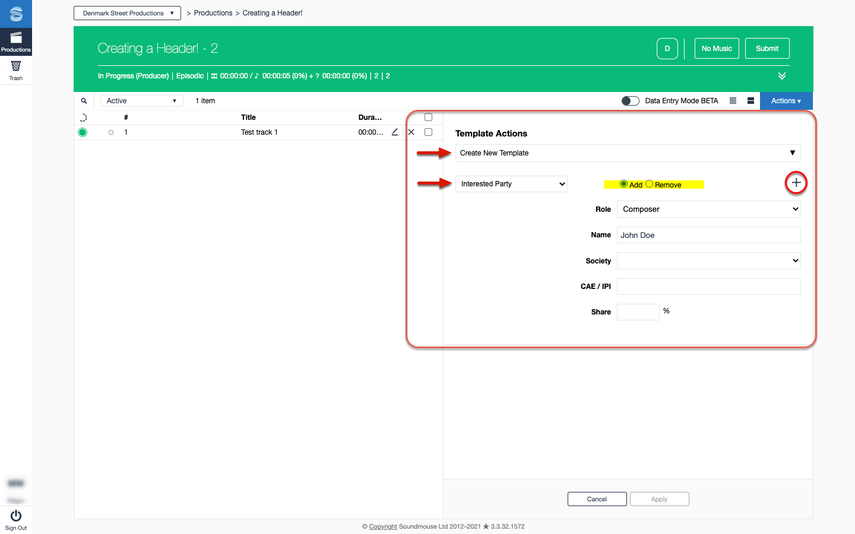Sort by the Title column header
Screen dimensions: 855x534
click(248, 117)
